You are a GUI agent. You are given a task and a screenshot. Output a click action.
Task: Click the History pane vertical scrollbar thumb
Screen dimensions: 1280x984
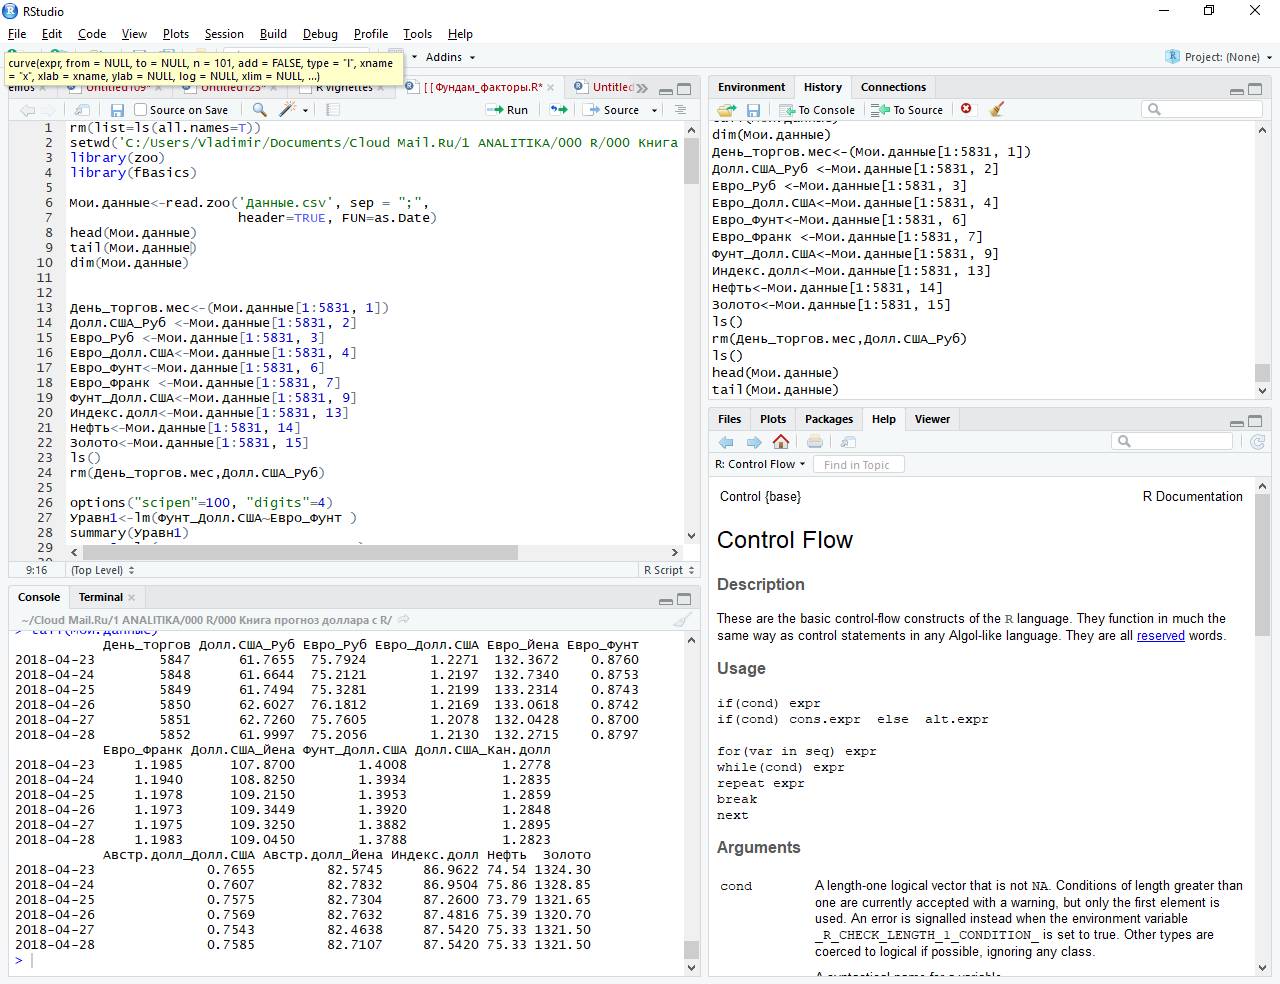pyautogui.click(x=1262, y=372)
